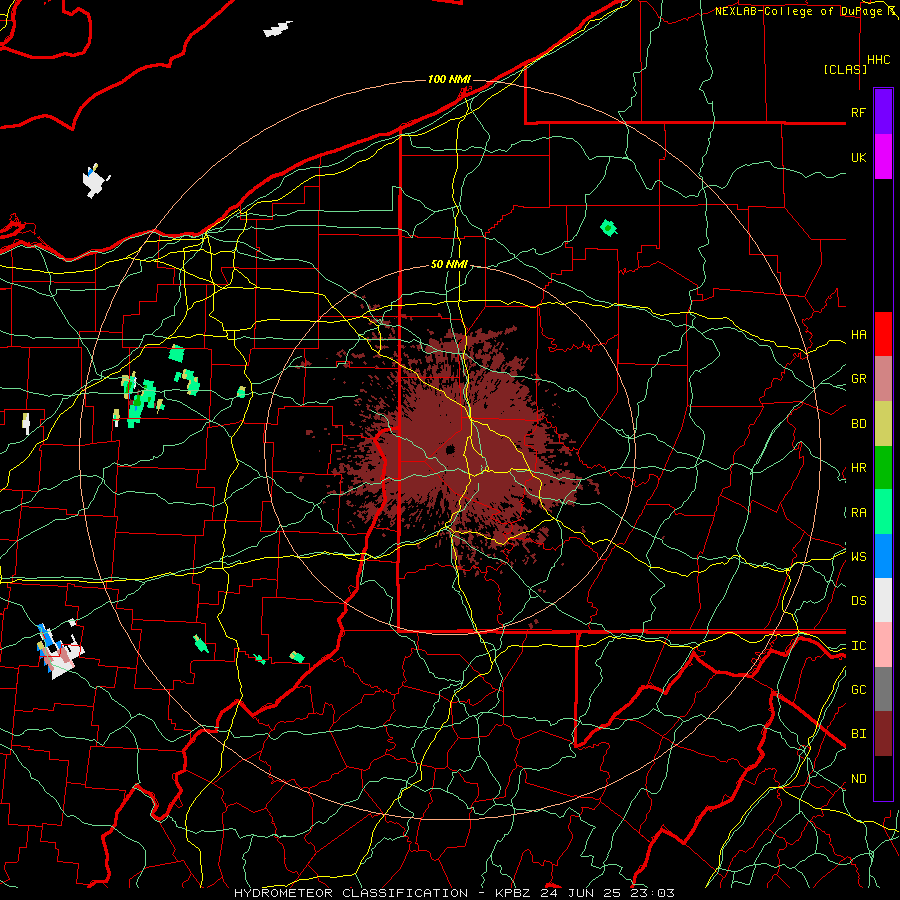
Task: Click the Hydrometeor Classification KPBZ title caption
Action: [454, 893]
